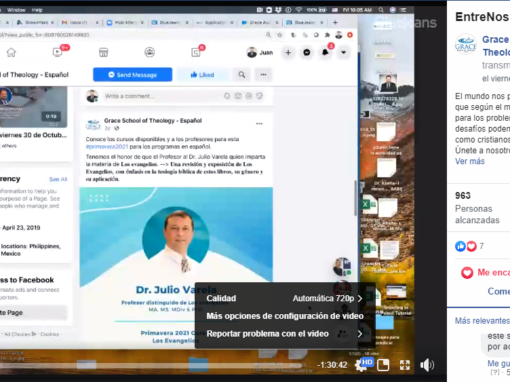Click the Ad Choices footer link
Viewport: 510px width, 382px height.
[20, 334]
